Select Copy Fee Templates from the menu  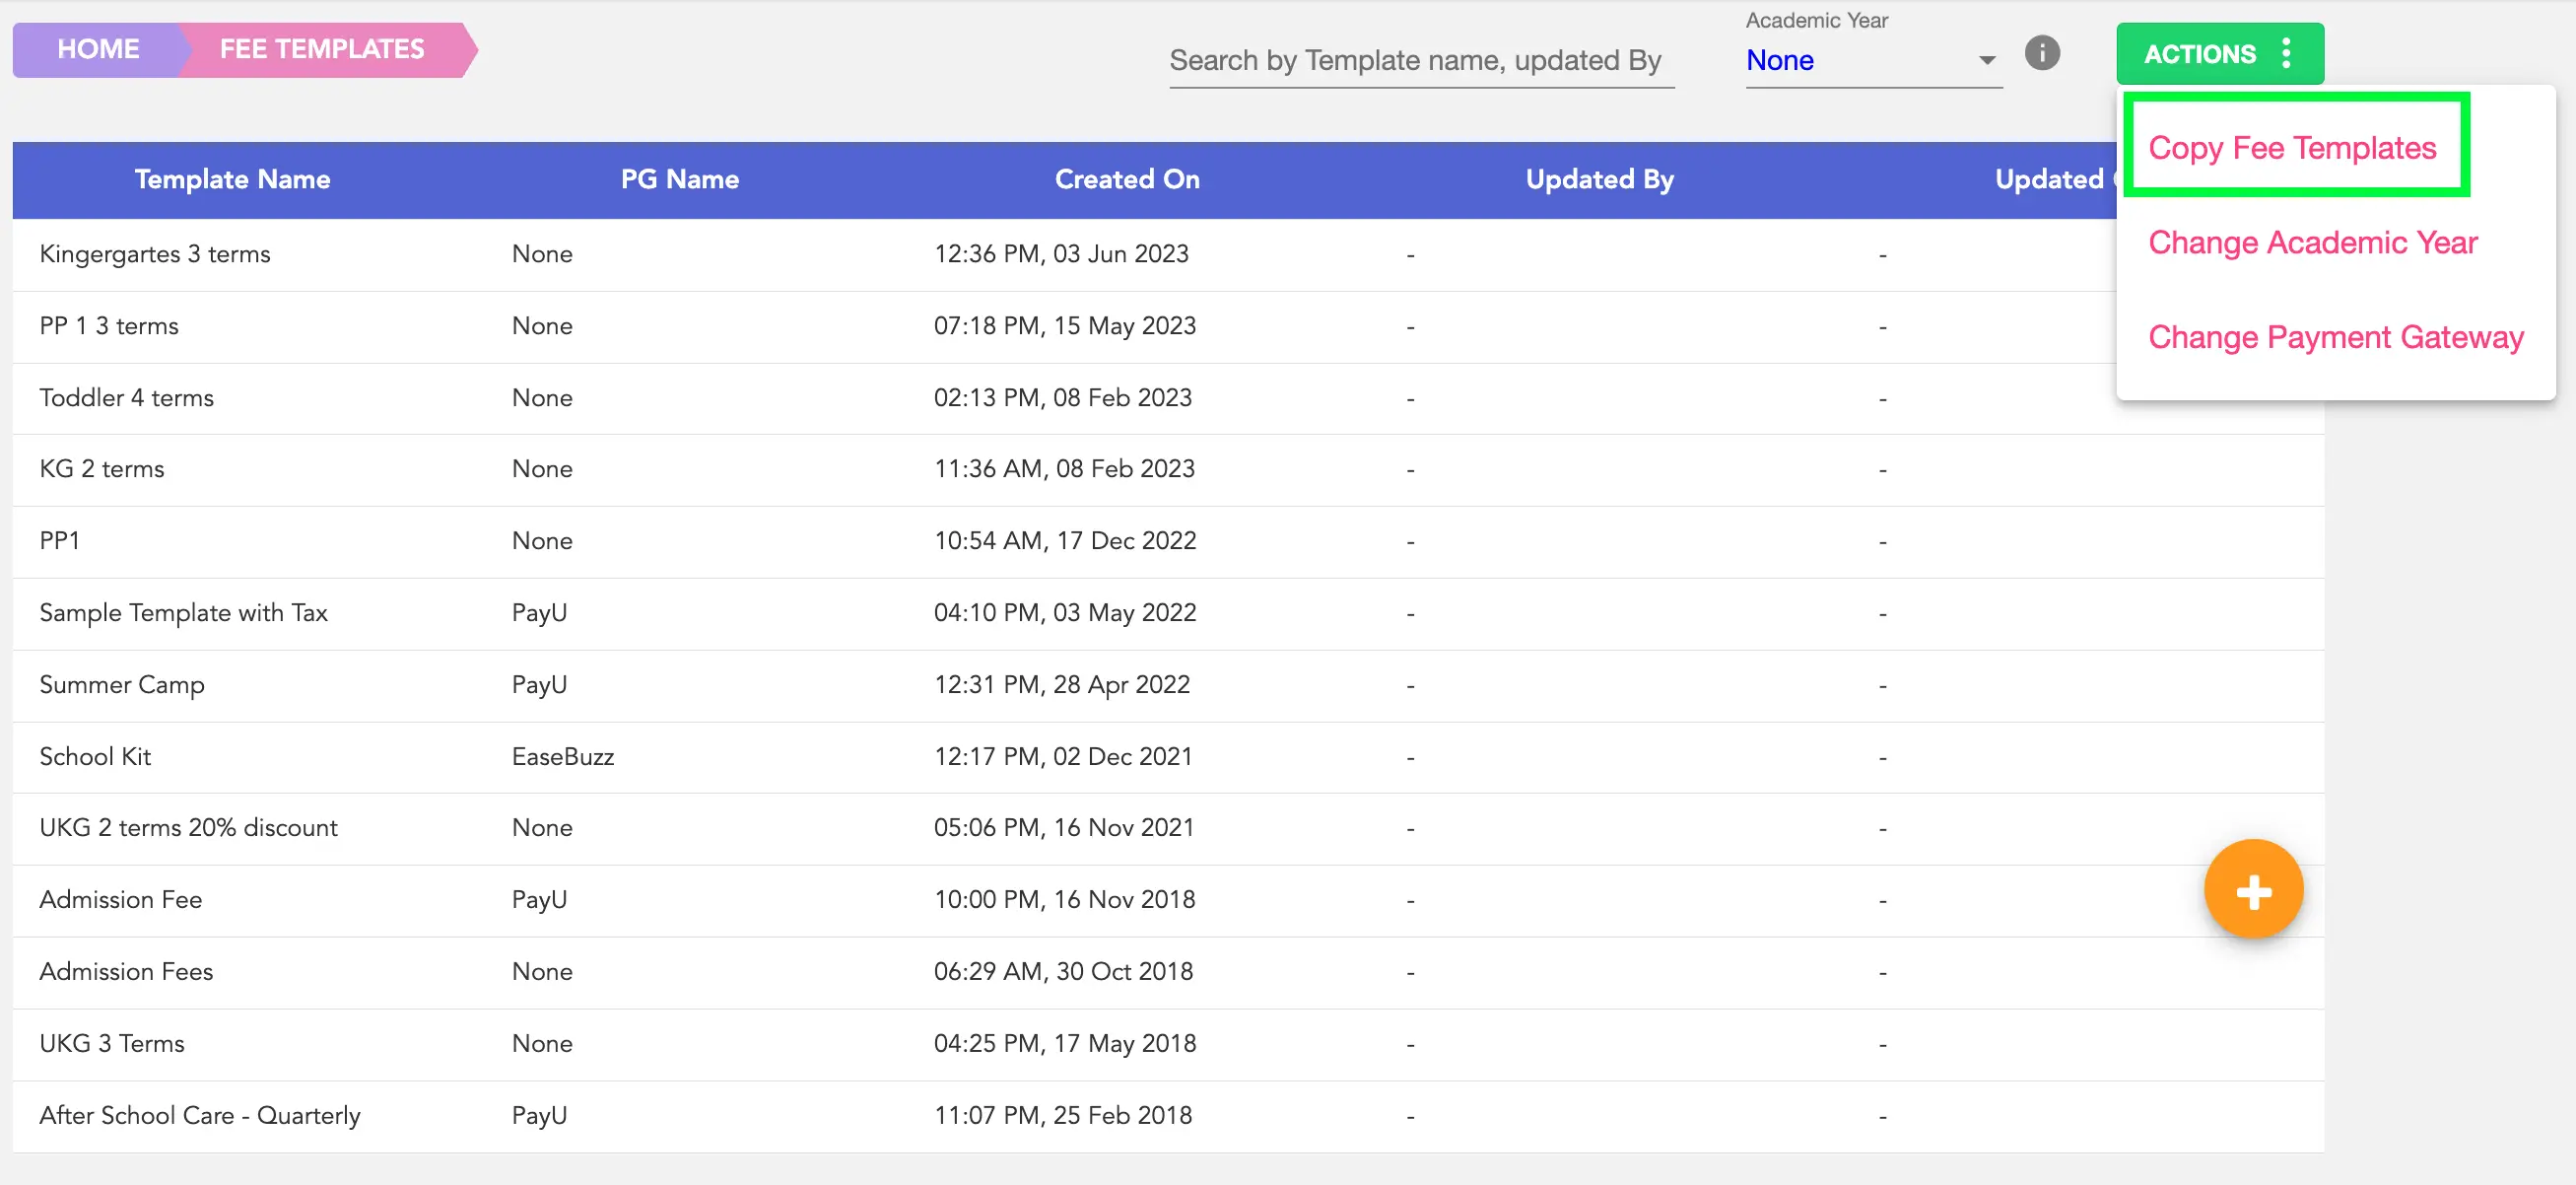pos(2292,147)
